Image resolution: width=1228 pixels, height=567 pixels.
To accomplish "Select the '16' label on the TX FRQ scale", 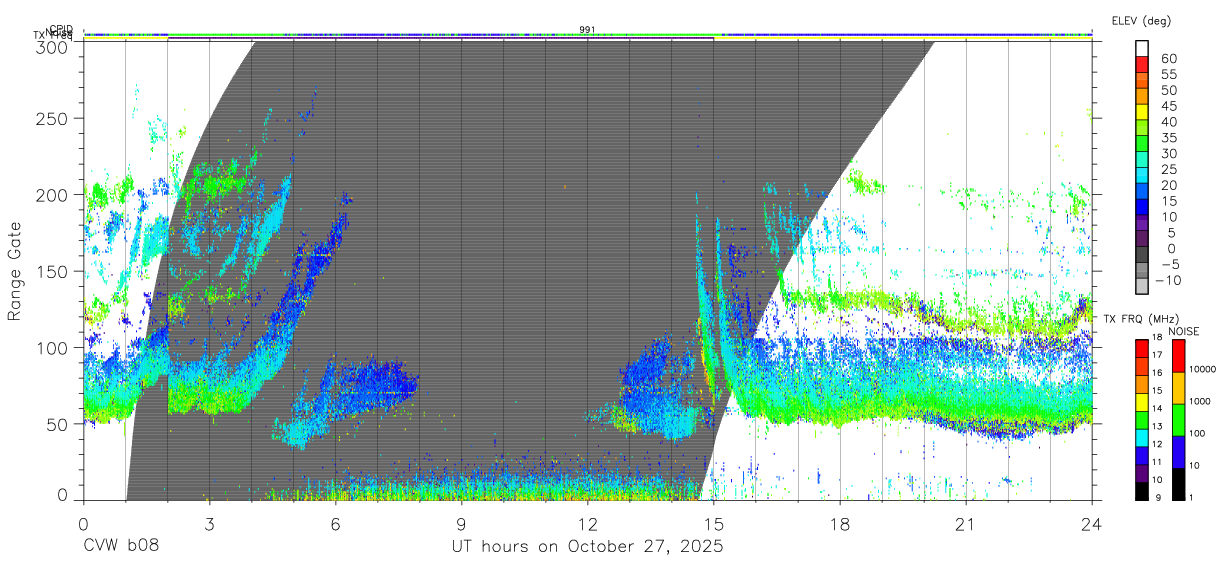I will 1157,372.
